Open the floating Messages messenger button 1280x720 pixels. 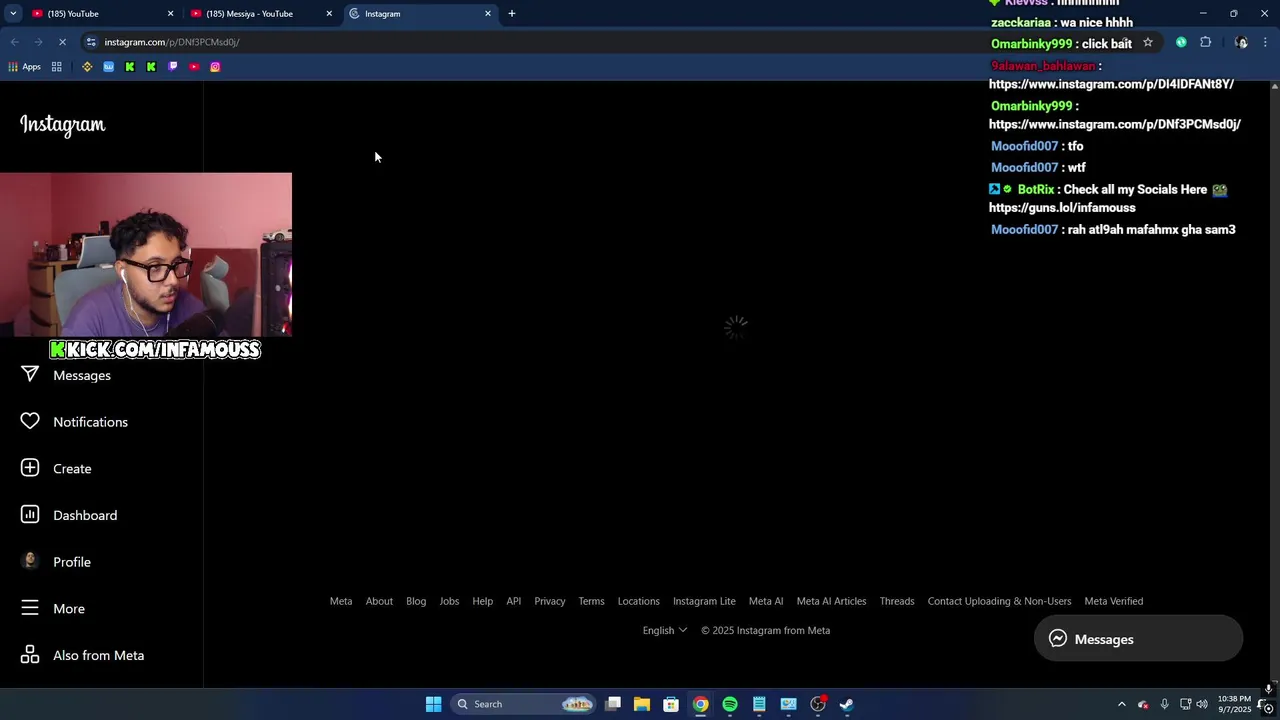pos(1138,639)
